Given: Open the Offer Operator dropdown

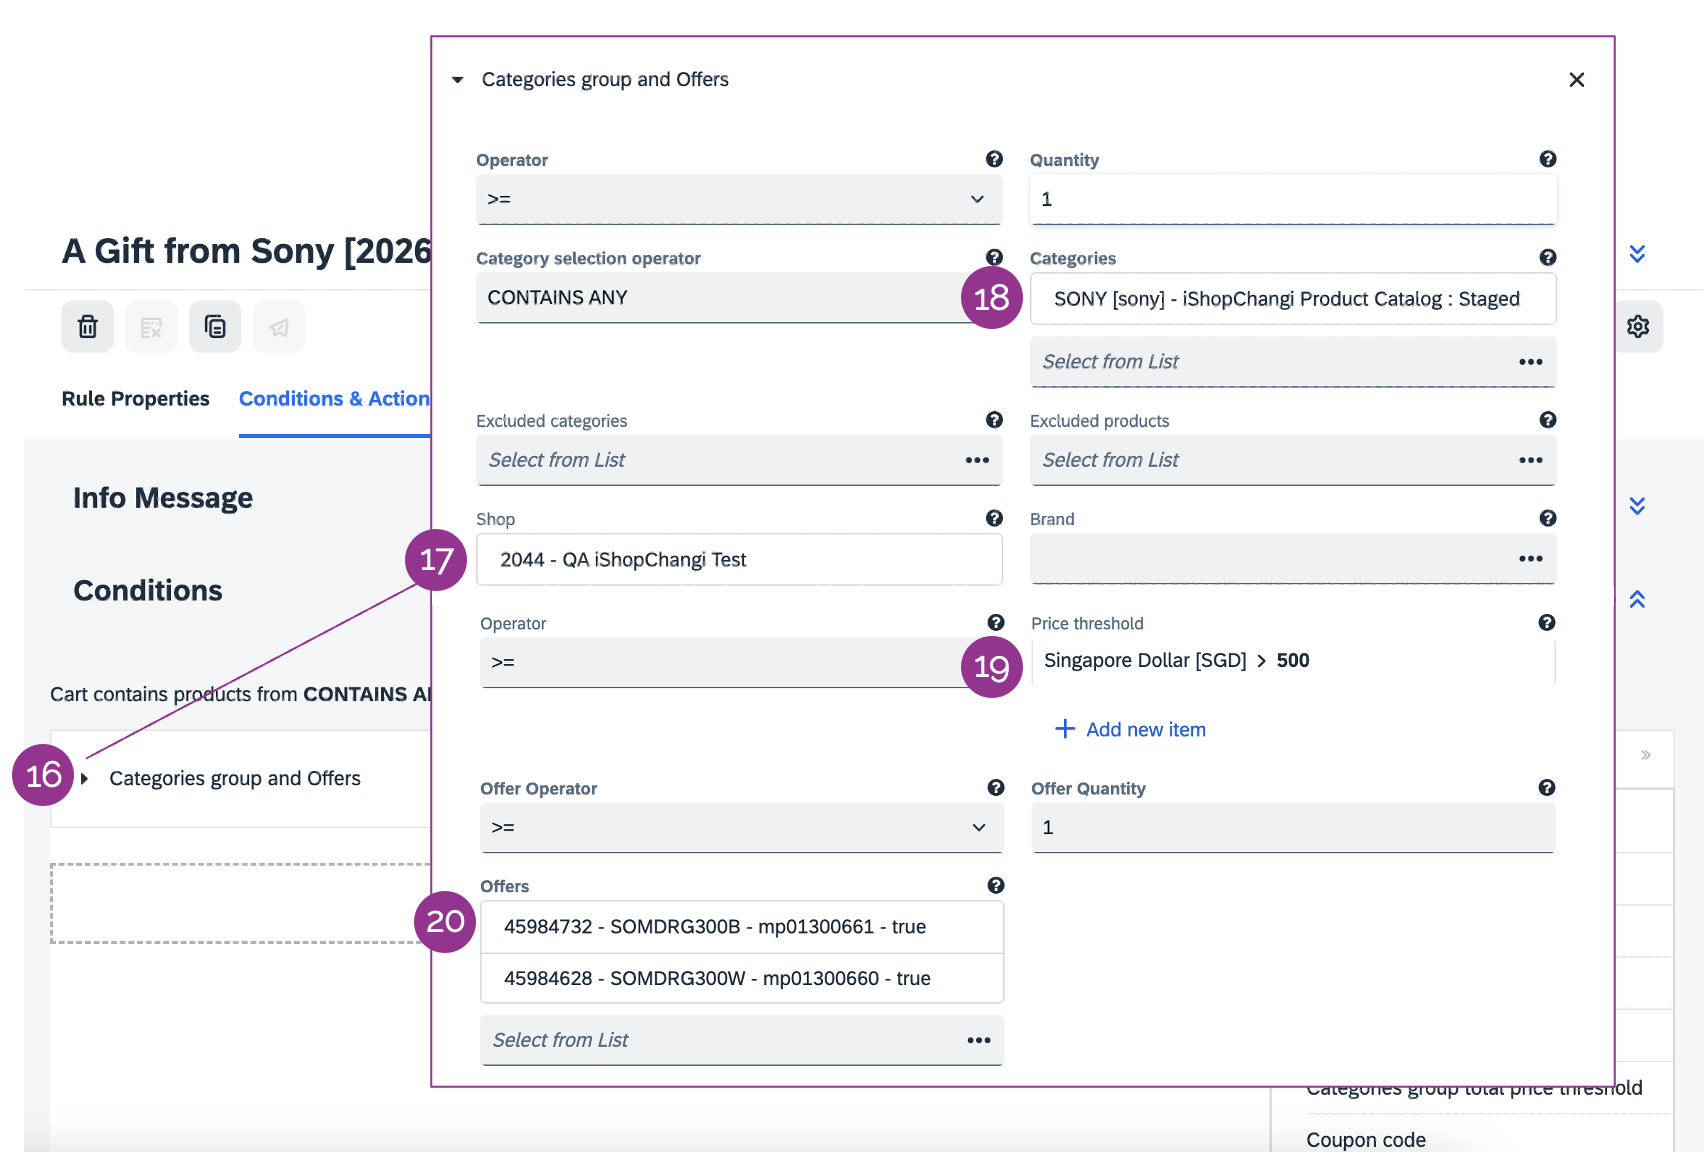Looking at the screenshot, I should [x=740, y=827].
